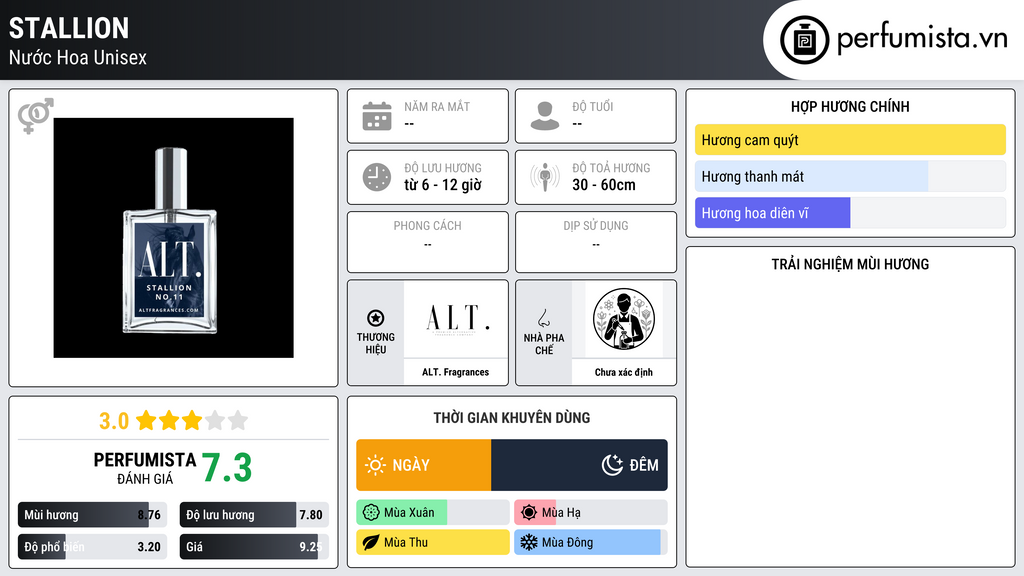Click the sun icon for Mùa Hạ
This screenshot has height=576, width=1024.
(529, 513)
